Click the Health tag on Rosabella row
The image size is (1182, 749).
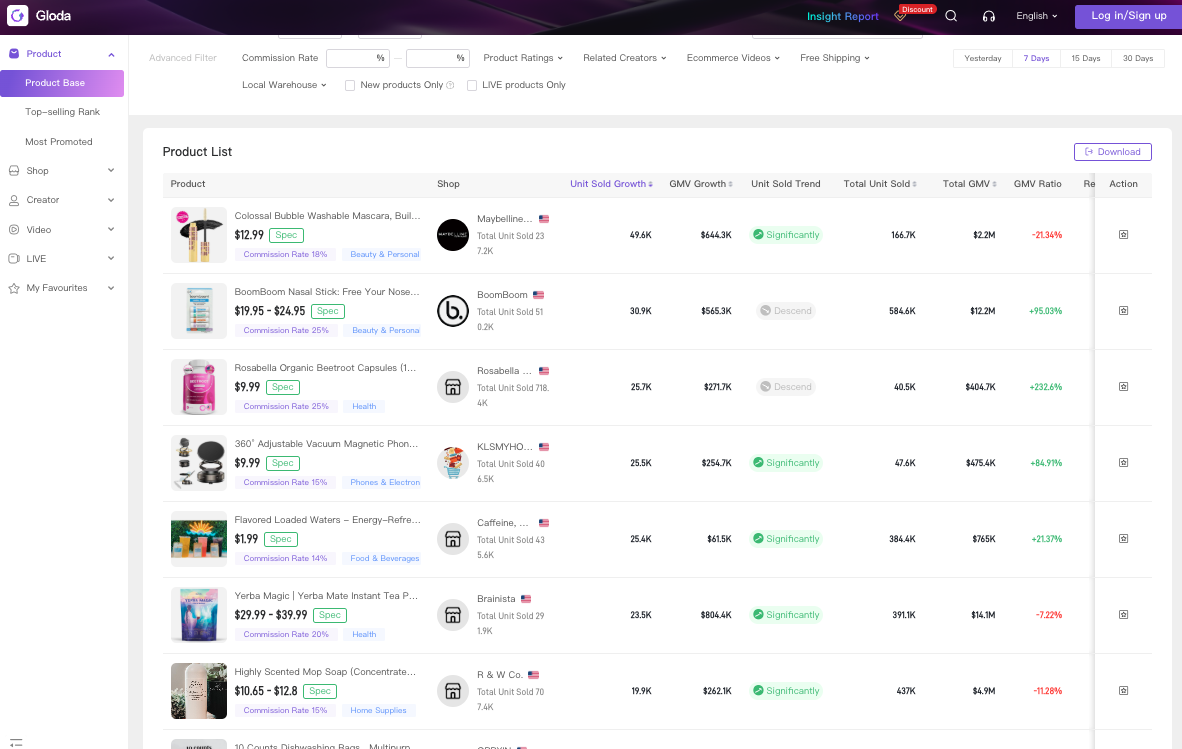tap(364, 406)
